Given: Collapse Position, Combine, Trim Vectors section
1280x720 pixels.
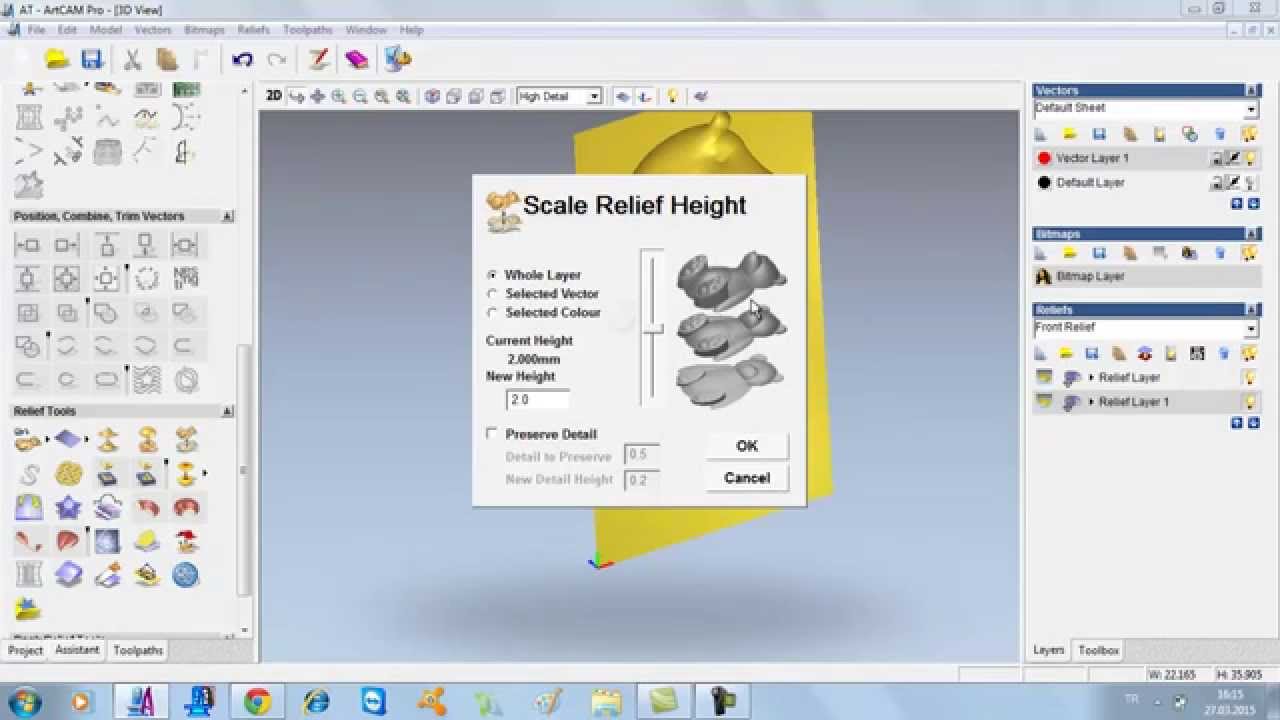Looking at the screenshot, I should click(x=228, y=216).
